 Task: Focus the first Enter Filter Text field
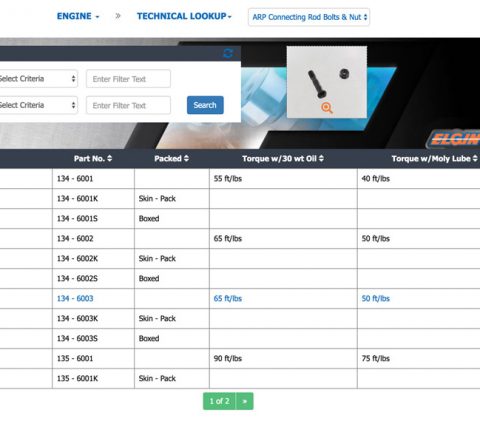(x=128, y=79)
